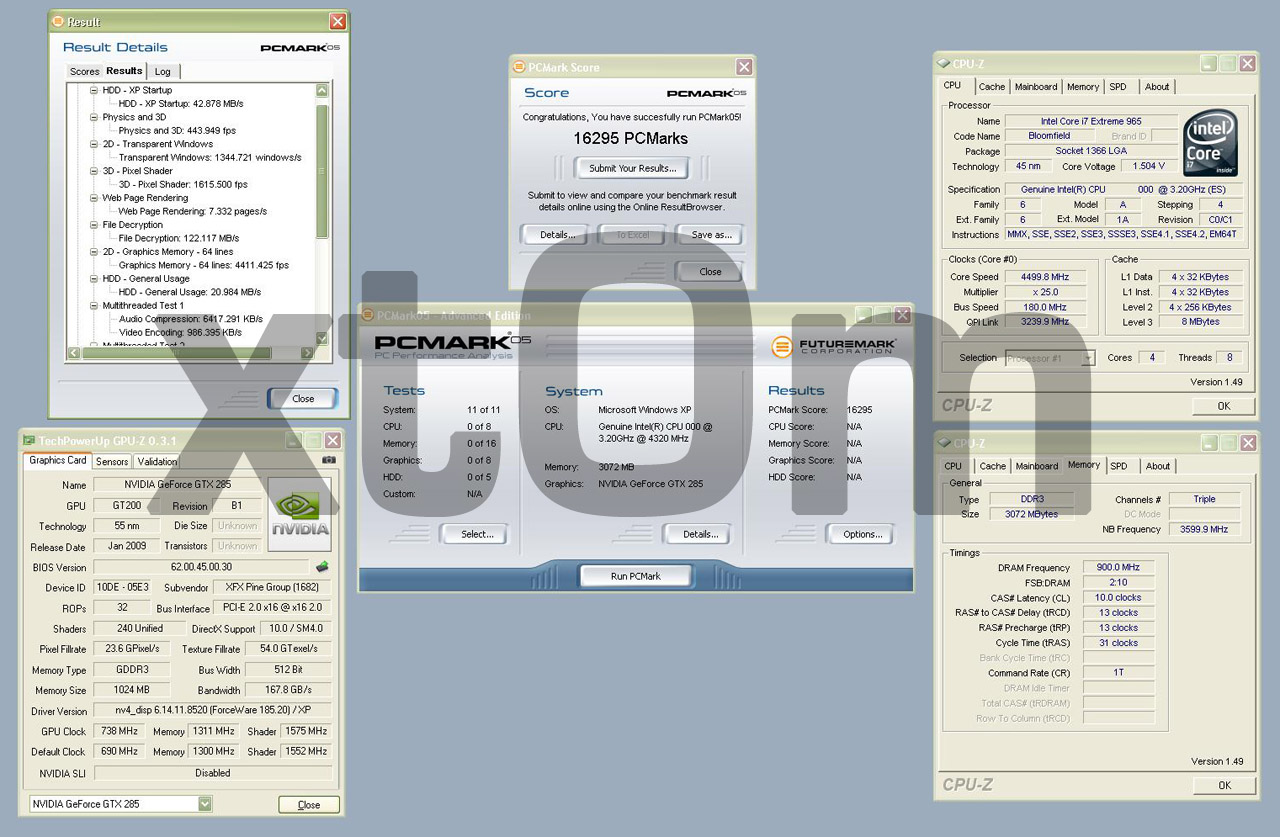The width and height of the screenshot is (1280, 837).
Task: Click Details button under System panel
Action: (x=700, y=534)
